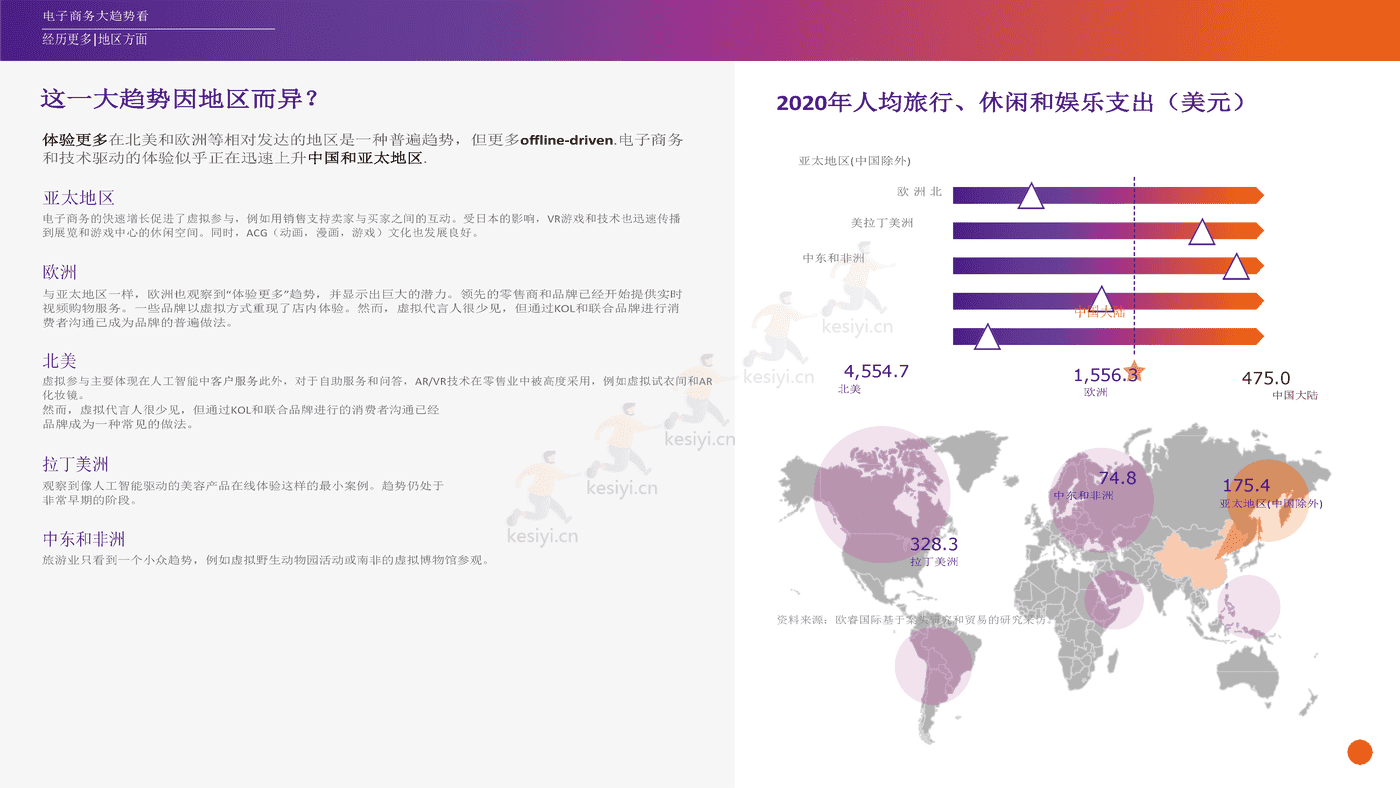Click the orange bubble over East Asia

tap(1267, 499)
